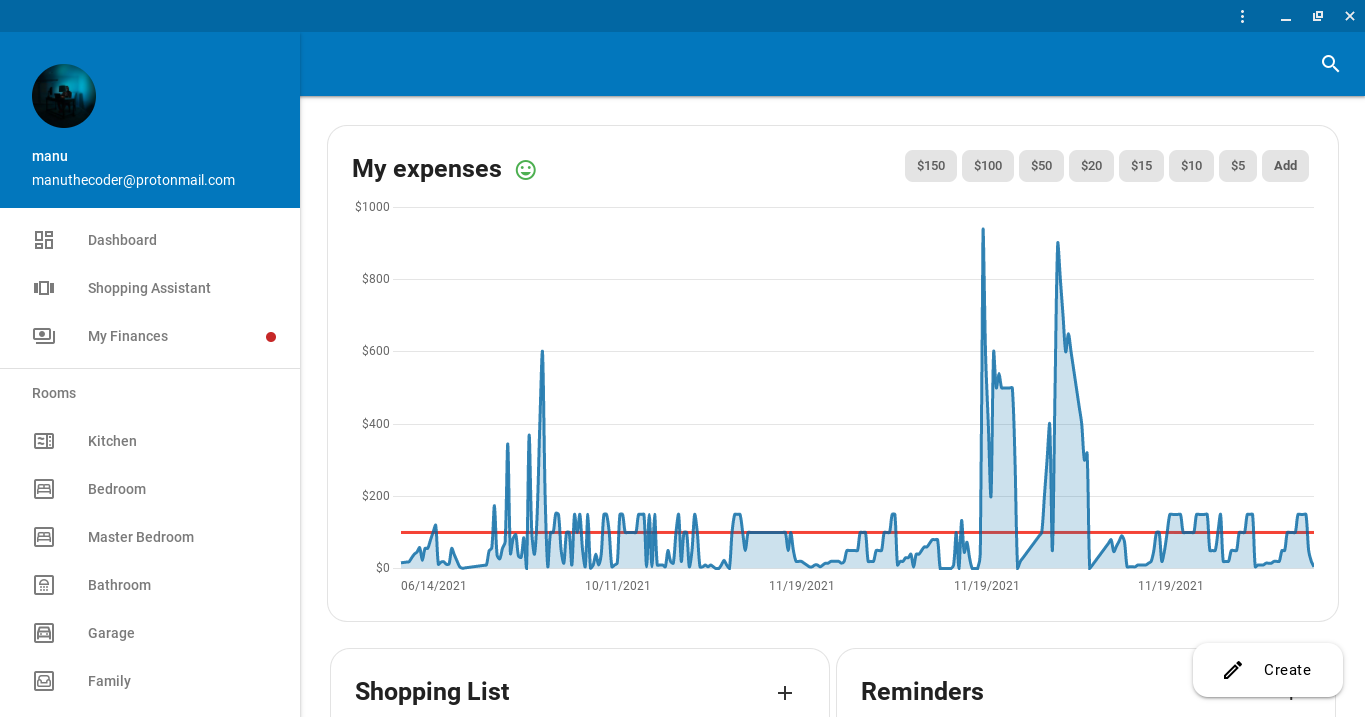Open search using the magnifier icon
This screenshot has width=1365, height=717.
[x=1330, y=63]
